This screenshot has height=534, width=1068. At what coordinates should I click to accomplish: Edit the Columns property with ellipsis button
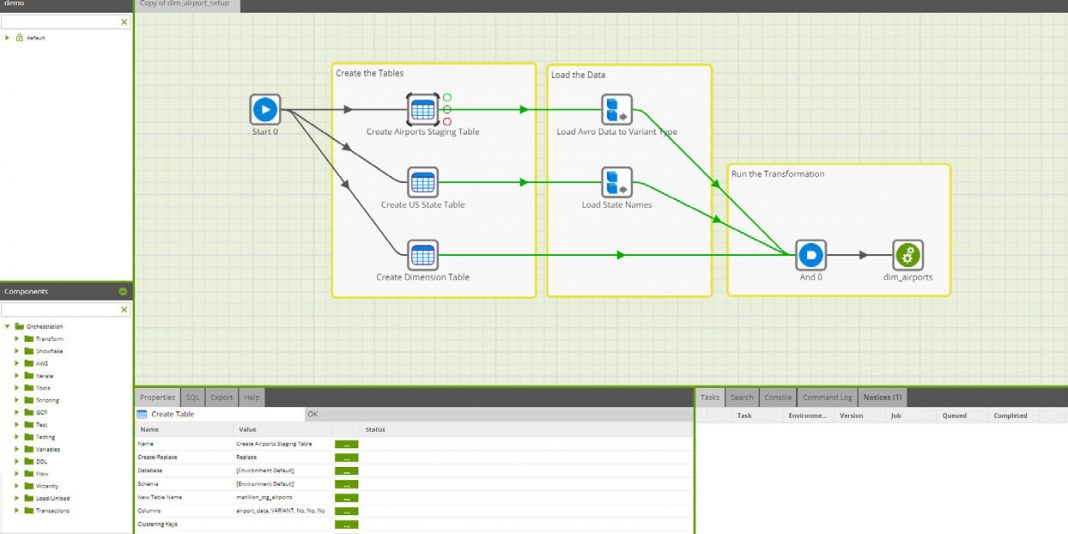(x=346, y=510)
